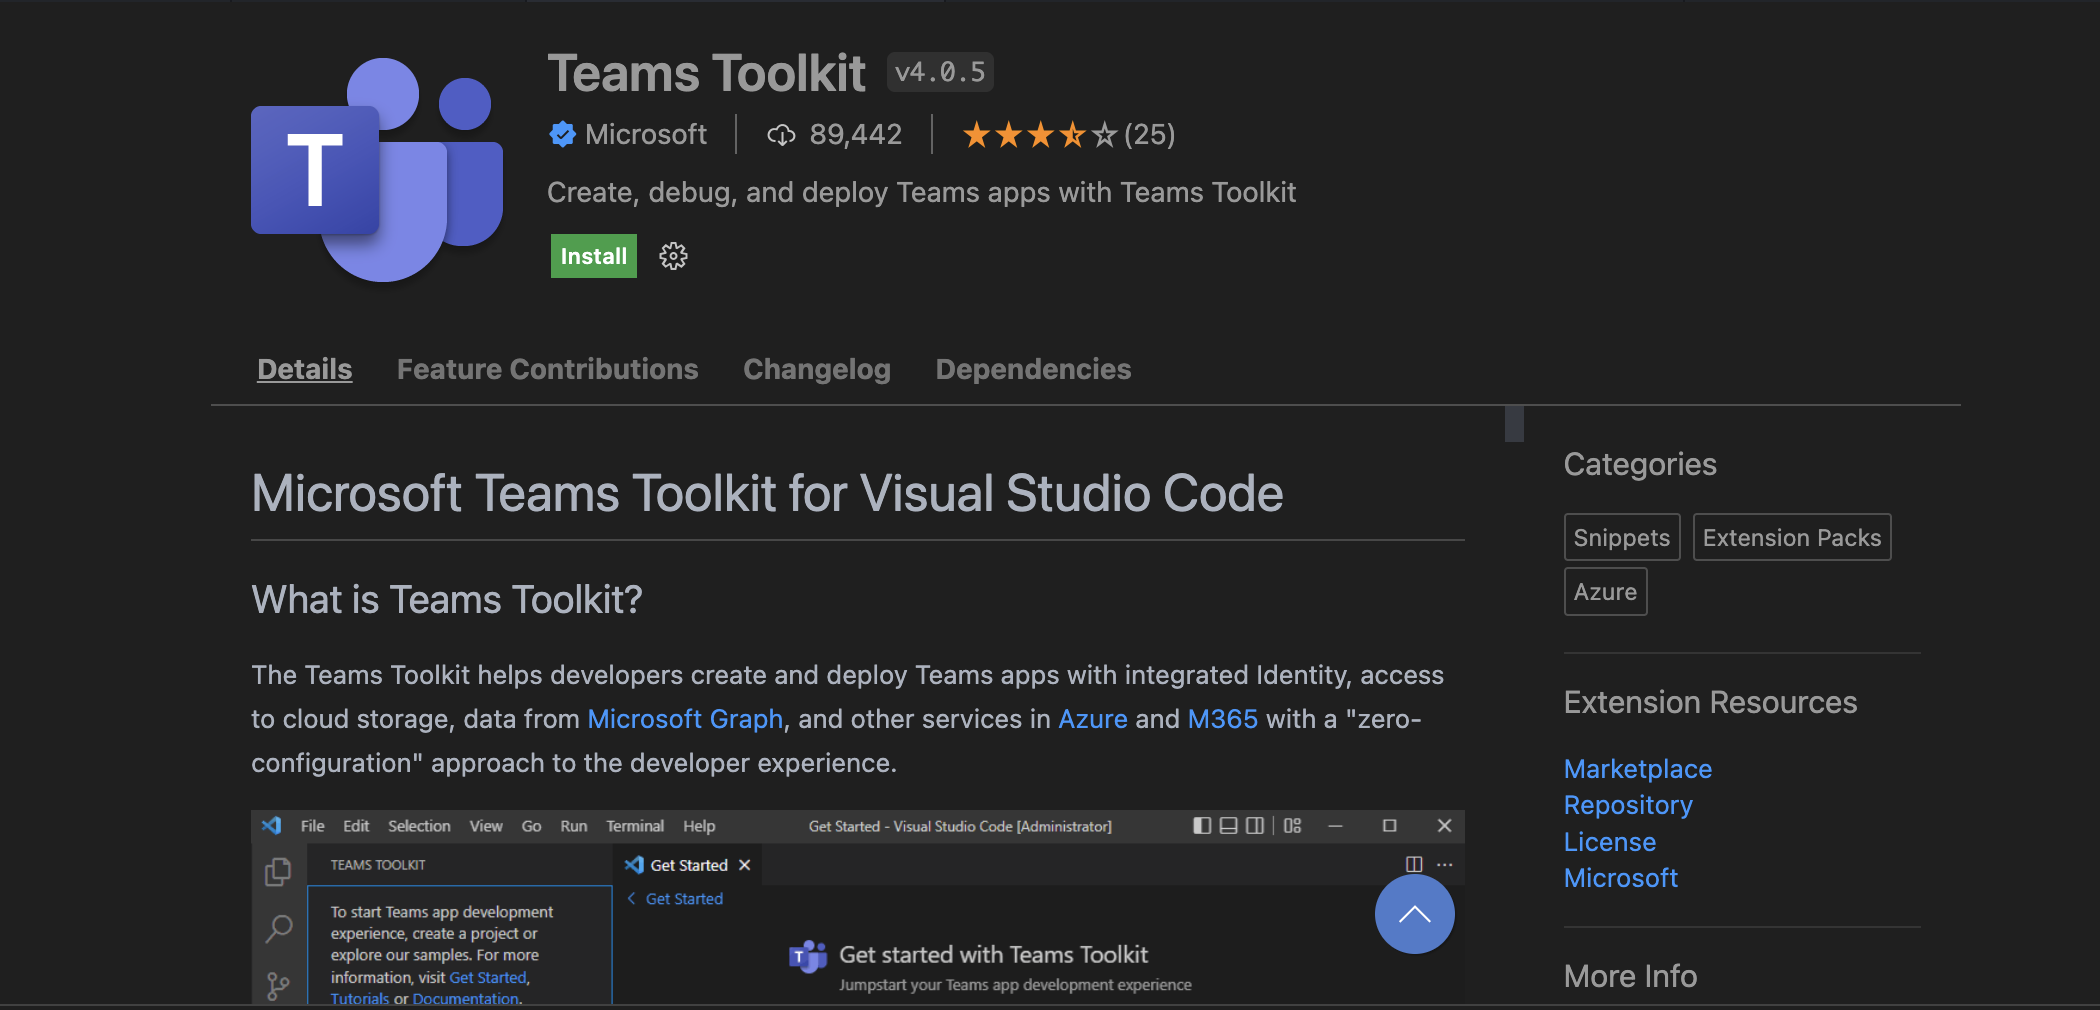Image resolution: width=2100 pixels, height=1010 pixels.
Task: Click the Get Started breadcrumb back chevron
Action: [631, 899]
